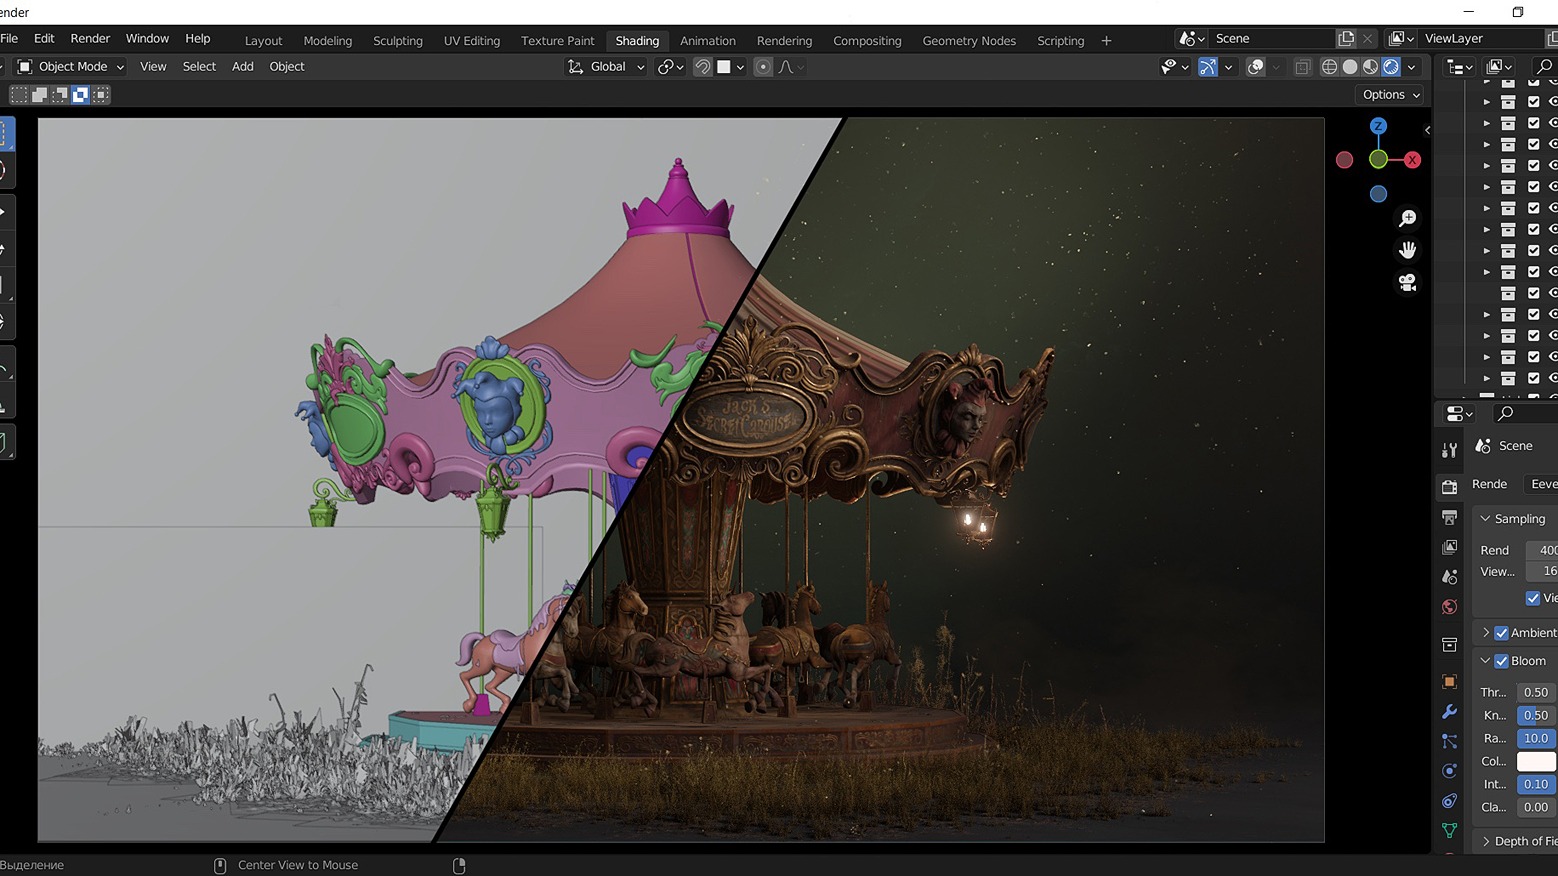This screenshot has height=876, width=1558.
Task: Open the transform pivot point dropdown
Action: point(670,67)
